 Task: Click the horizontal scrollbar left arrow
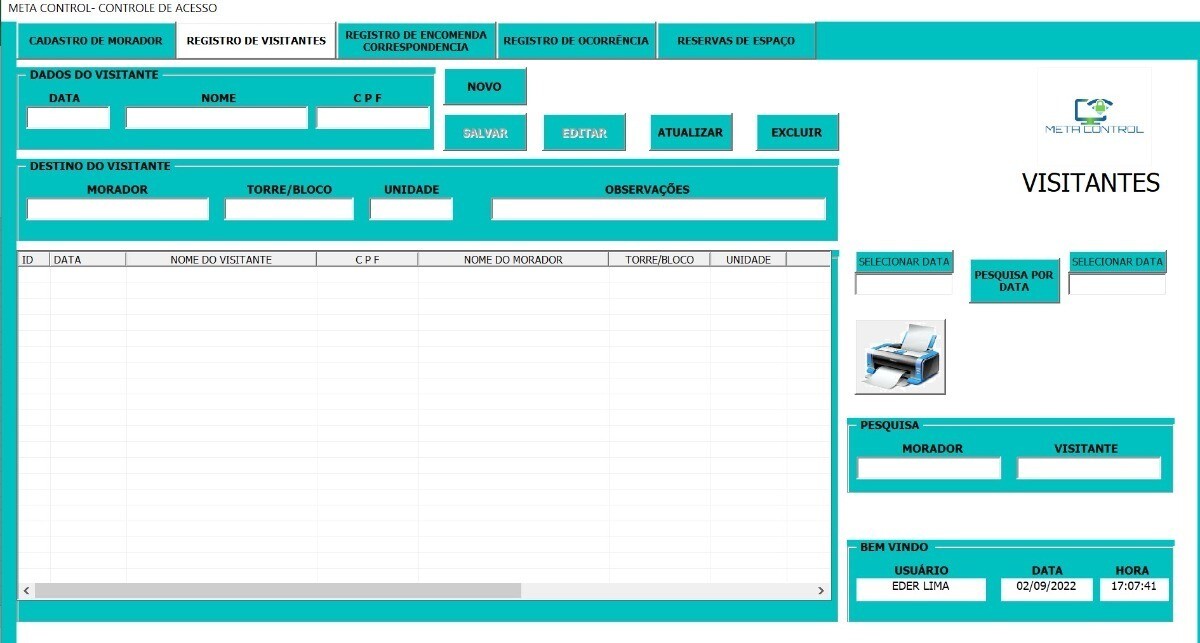click(26, 591)
